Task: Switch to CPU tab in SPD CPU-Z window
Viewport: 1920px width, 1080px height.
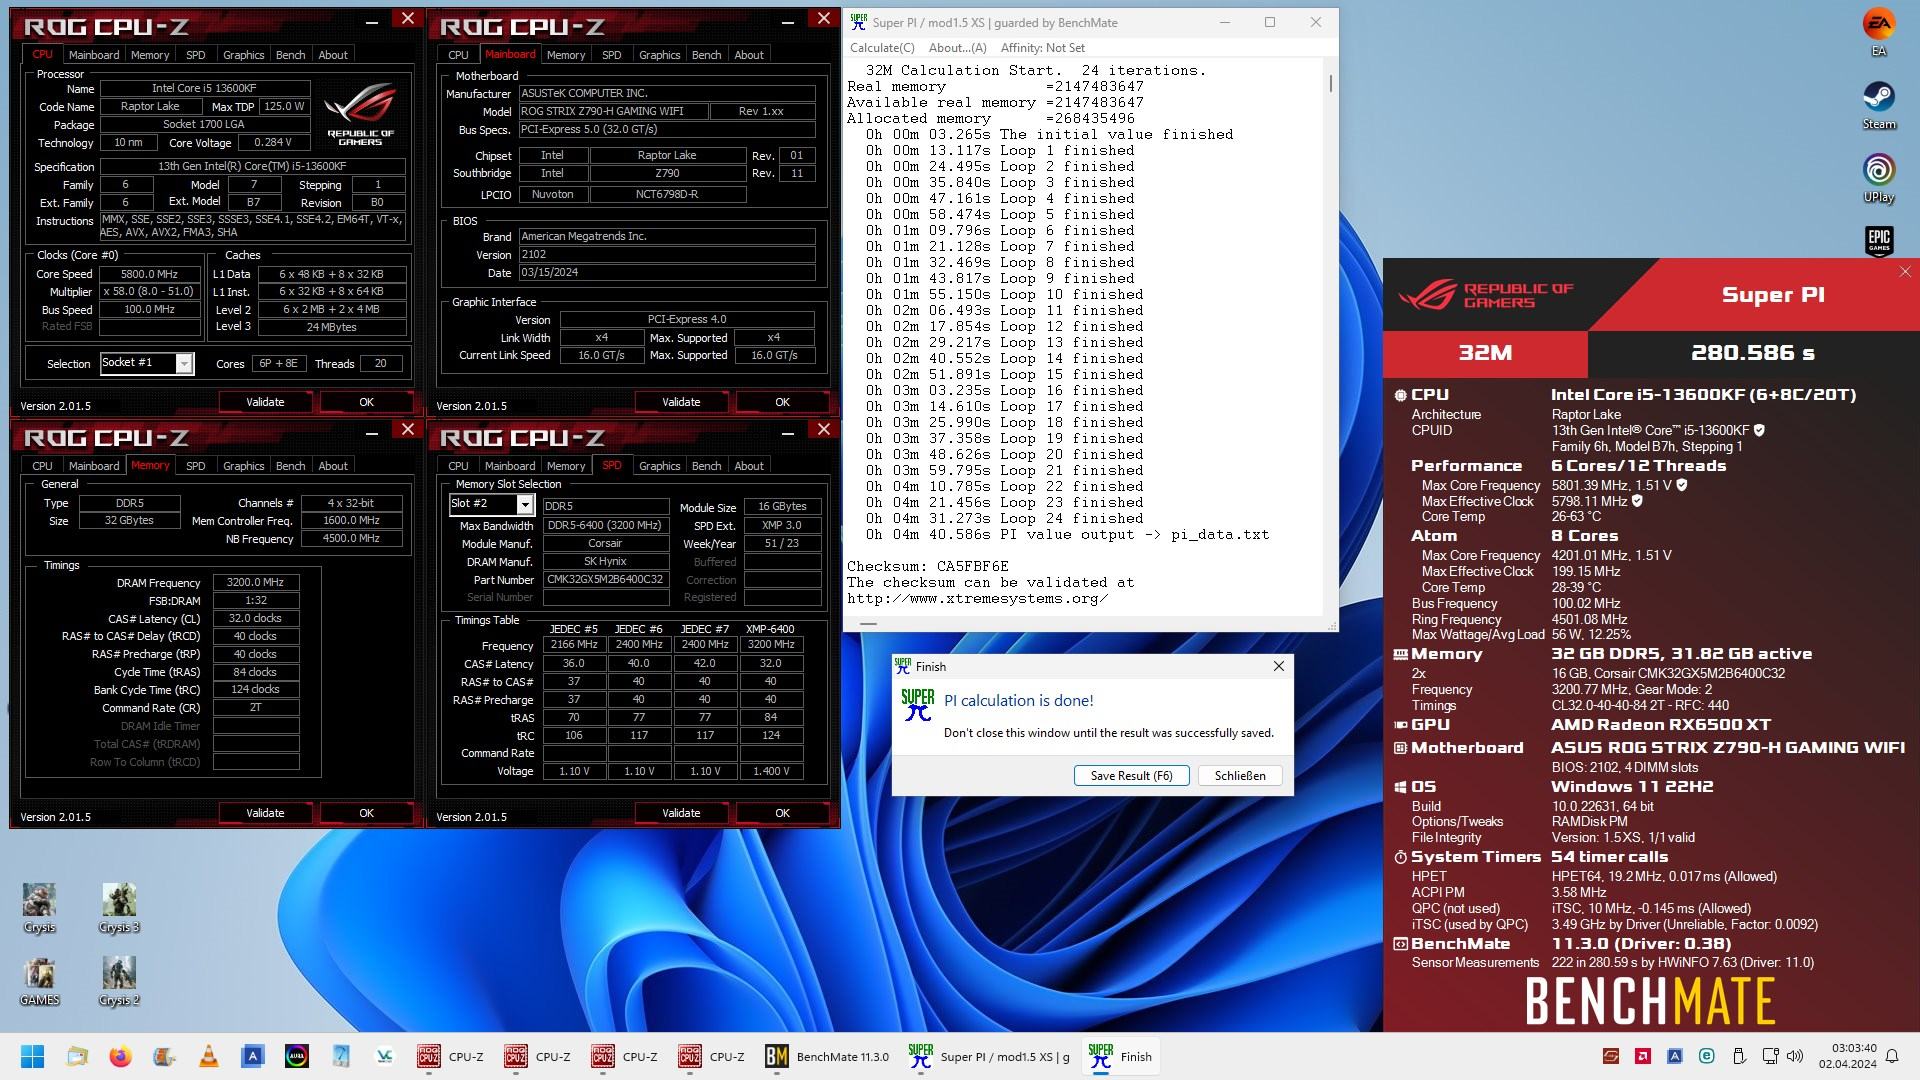Action: [x=458, y=466]
